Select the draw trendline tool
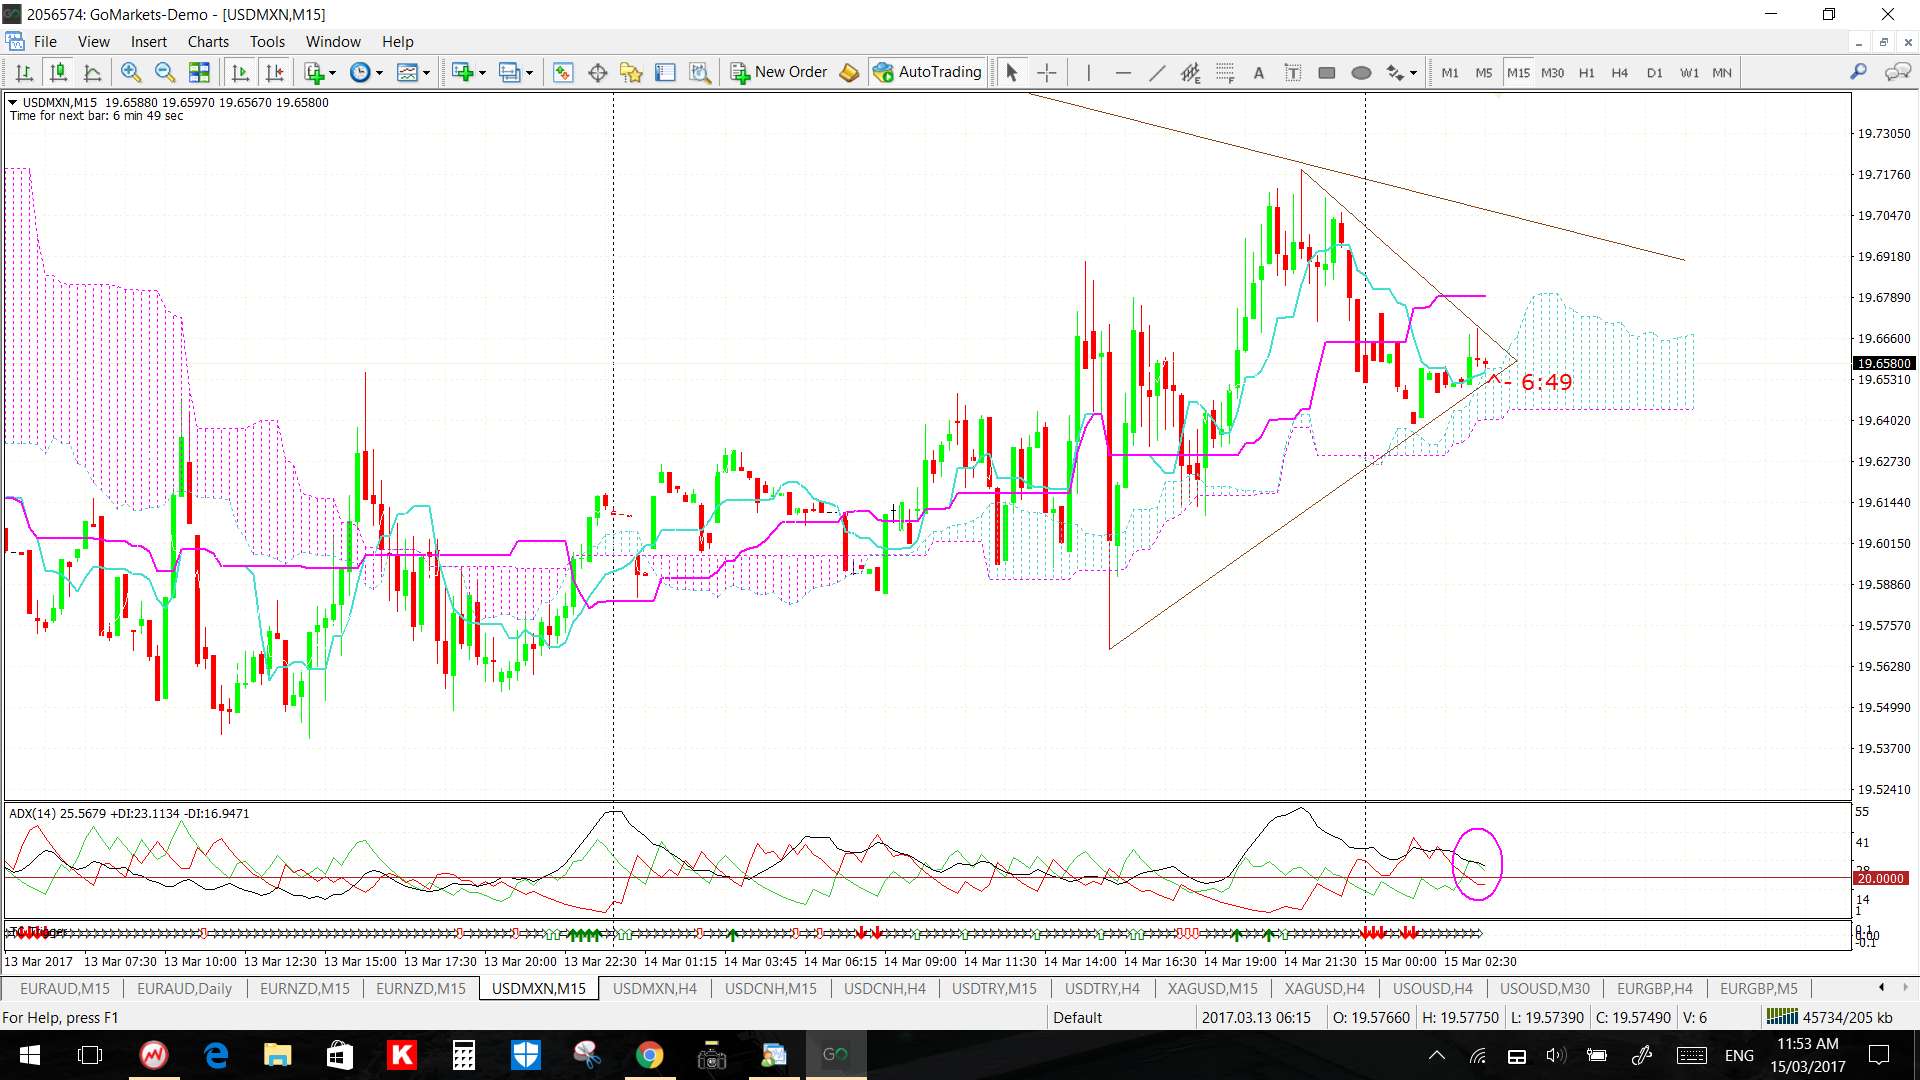1920x1080 pixels. coord(1157,72)
